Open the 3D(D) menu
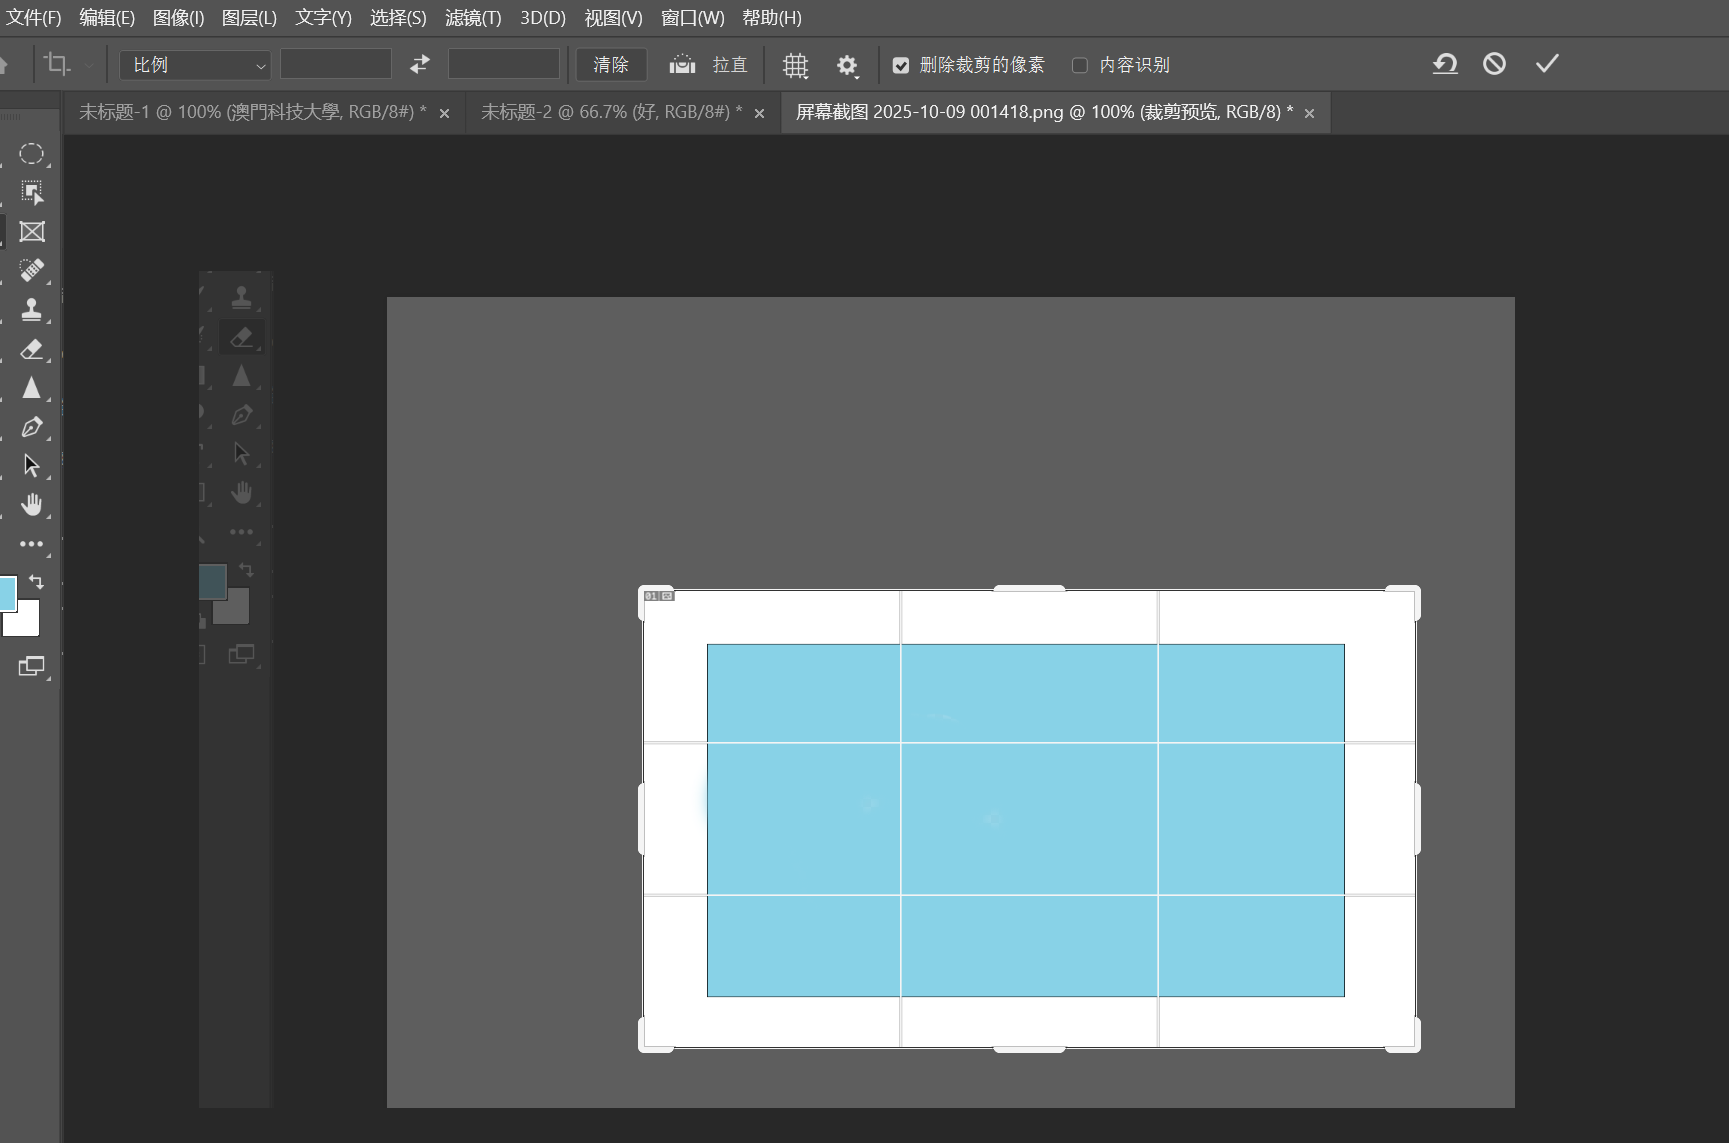The width and height of the screenshot is (1729, 1143). (x=543, y=18)
